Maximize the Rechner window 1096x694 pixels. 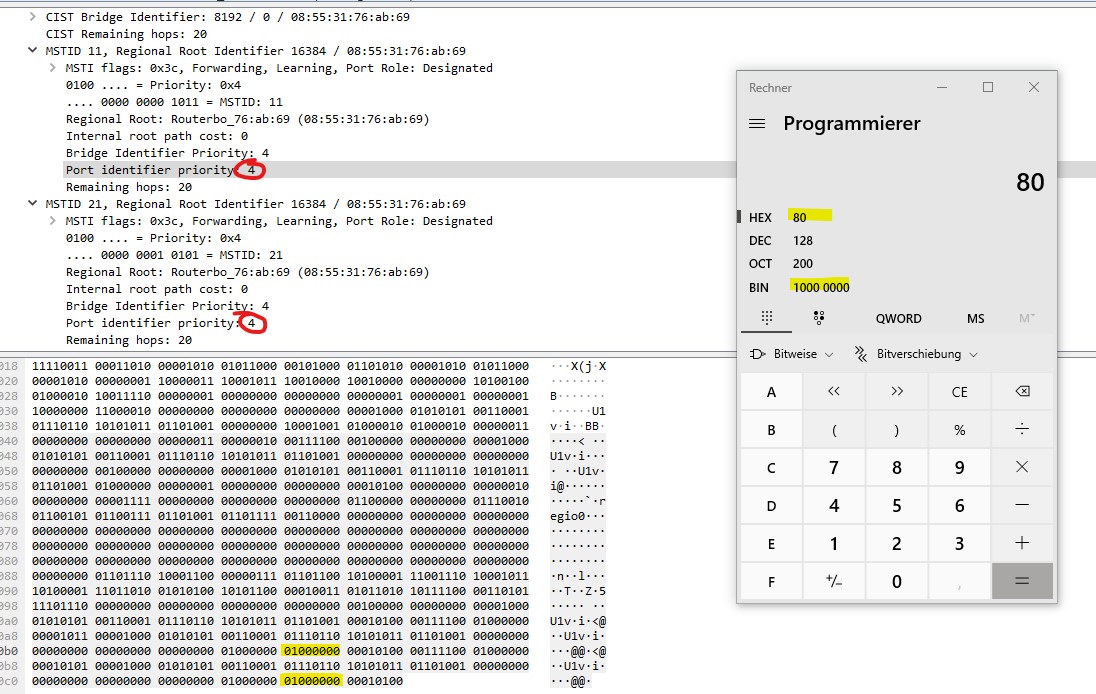tap(988, 87)
